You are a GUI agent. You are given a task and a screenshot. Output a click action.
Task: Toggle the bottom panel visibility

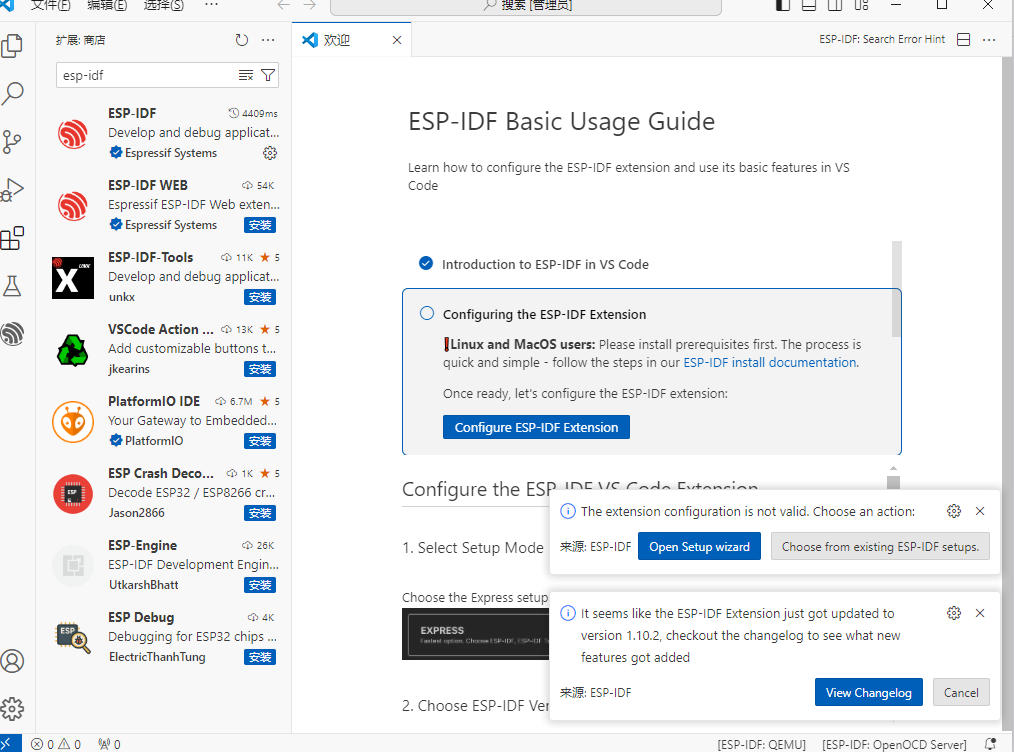tap(809, 5)
